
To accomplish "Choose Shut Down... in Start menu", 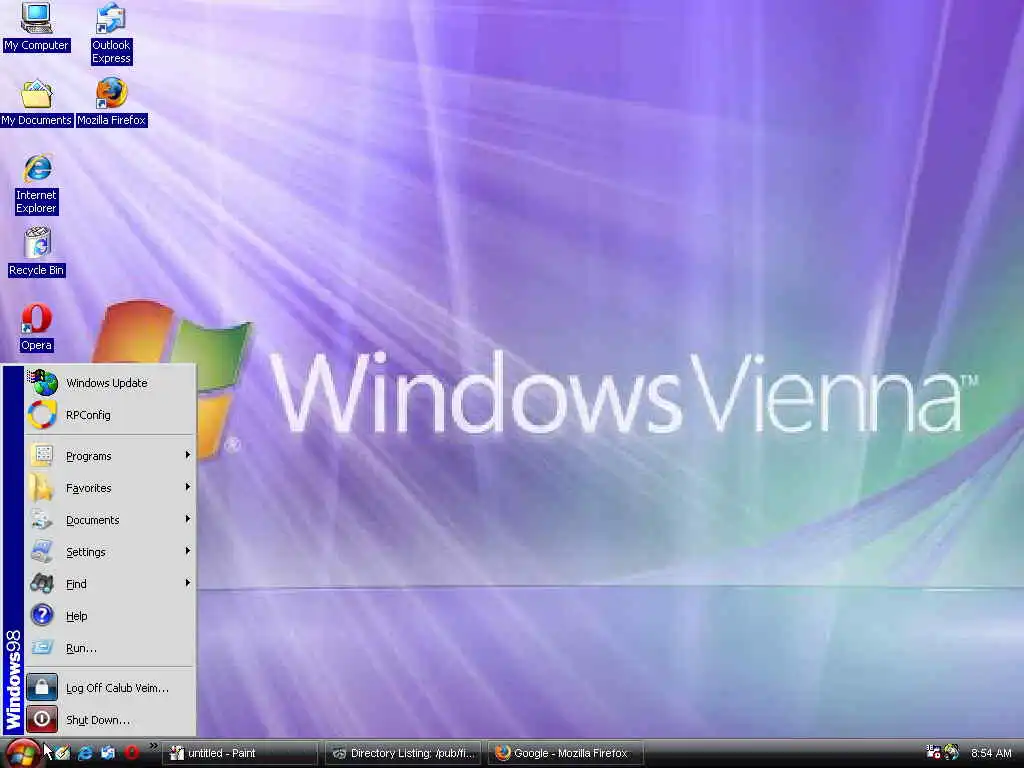I will pyautogui.click(x=110, y=720).
